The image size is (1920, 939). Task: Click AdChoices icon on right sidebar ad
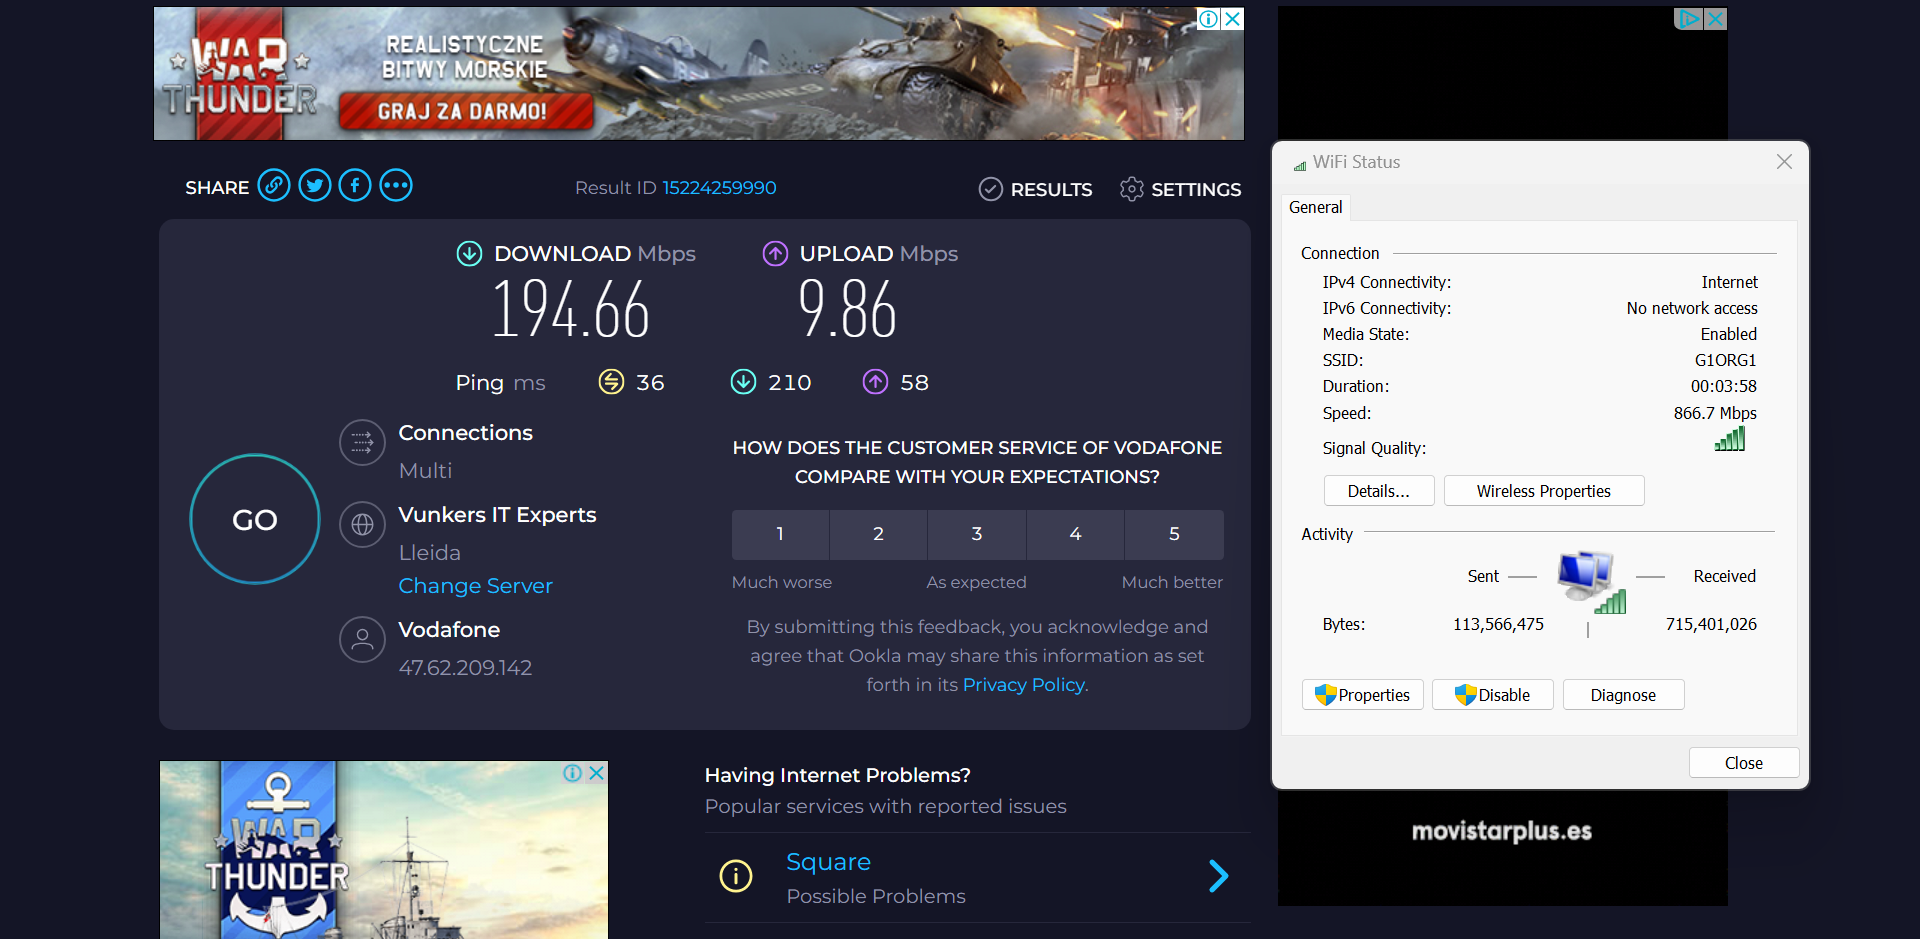coord(1689,18)
